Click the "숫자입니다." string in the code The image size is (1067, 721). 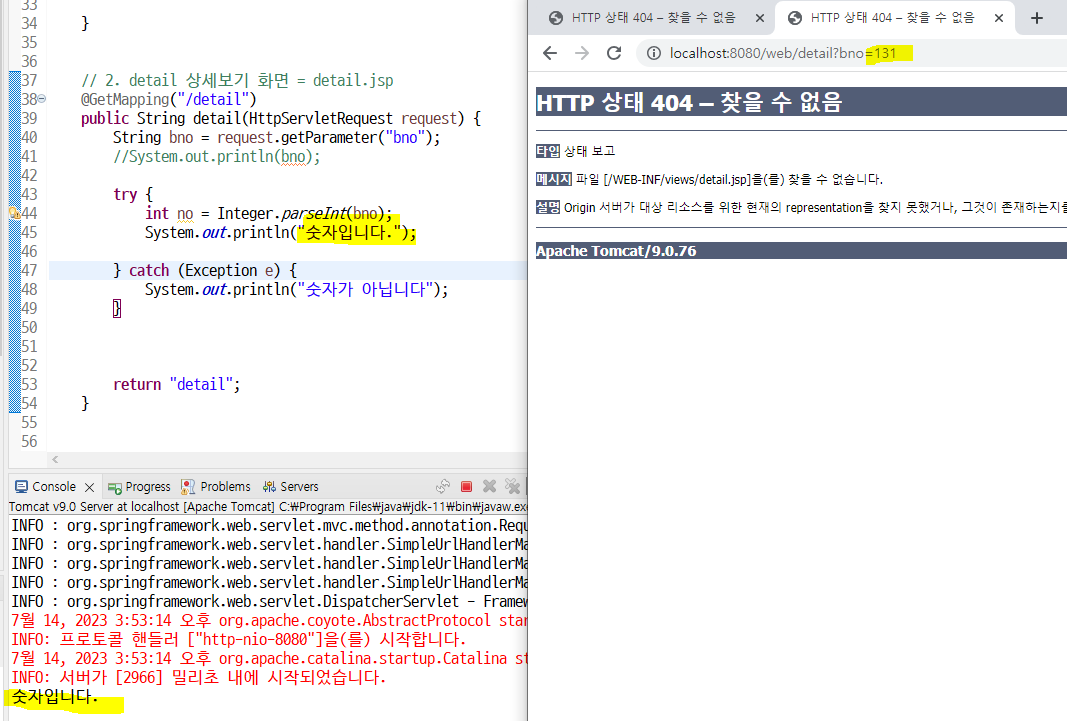(349, 233)
